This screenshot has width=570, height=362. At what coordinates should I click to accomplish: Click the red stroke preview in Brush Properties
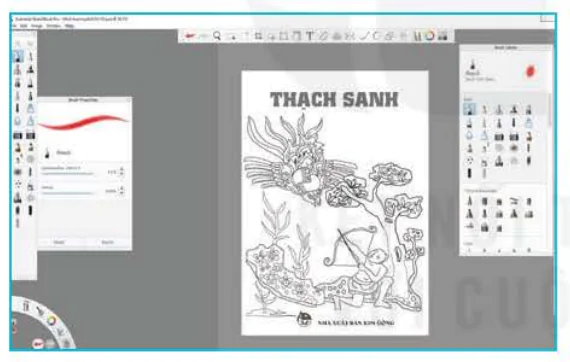(84, 122)
